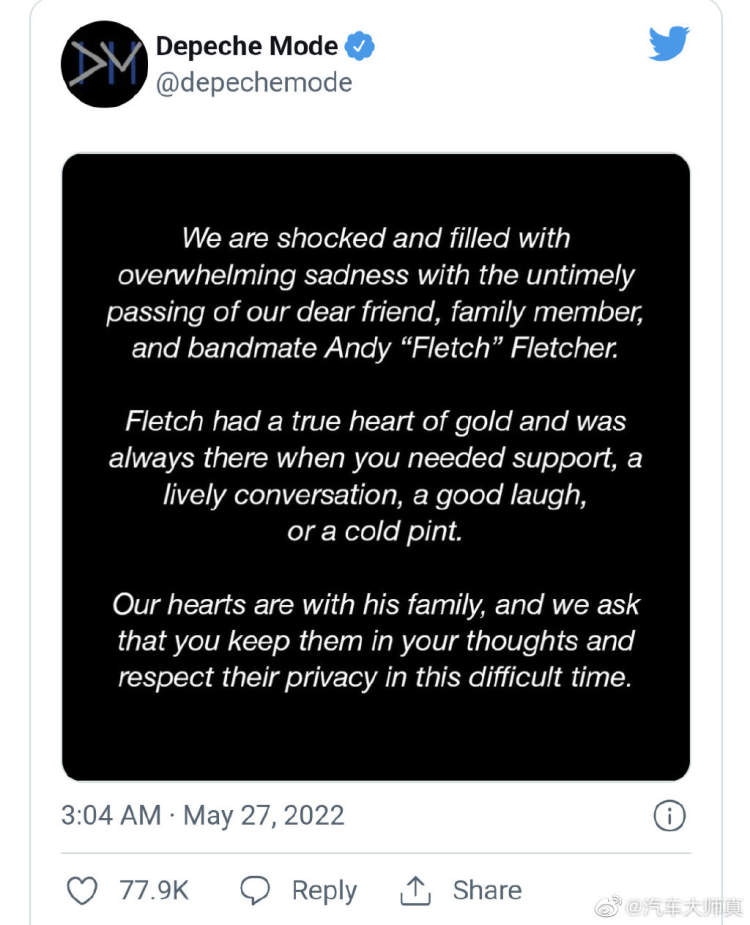Open the 3:04 AM timestamp
Screen dimensions: 750x925
[x=111, y=816]
